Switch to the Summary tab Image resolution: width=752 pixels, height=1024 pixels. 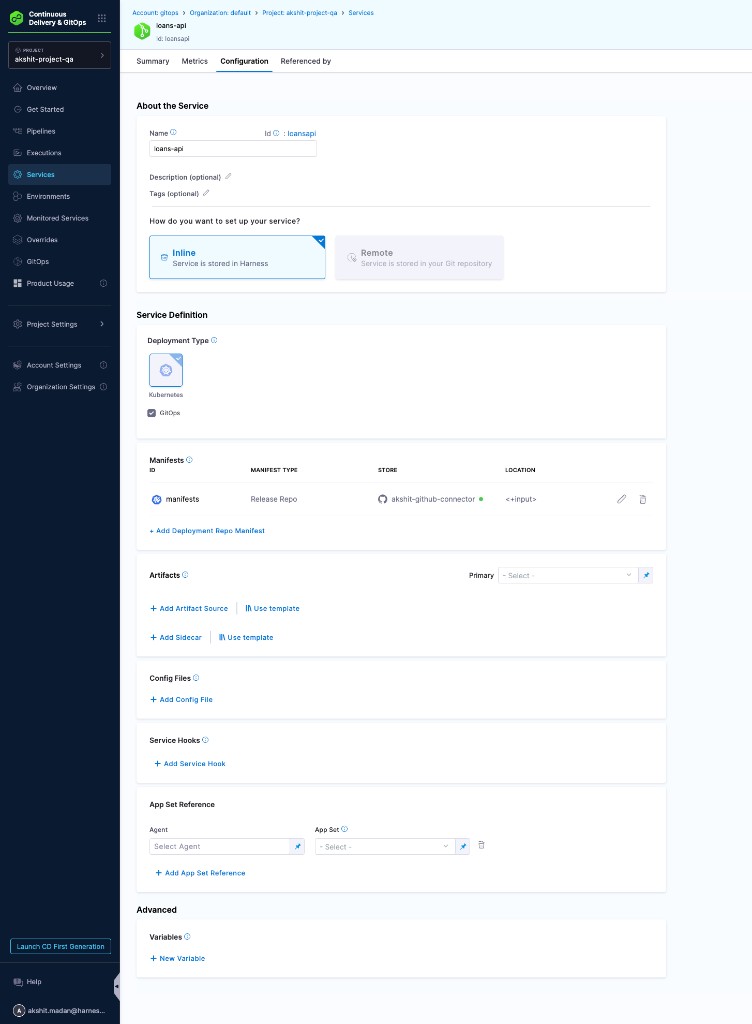[152, 61]
